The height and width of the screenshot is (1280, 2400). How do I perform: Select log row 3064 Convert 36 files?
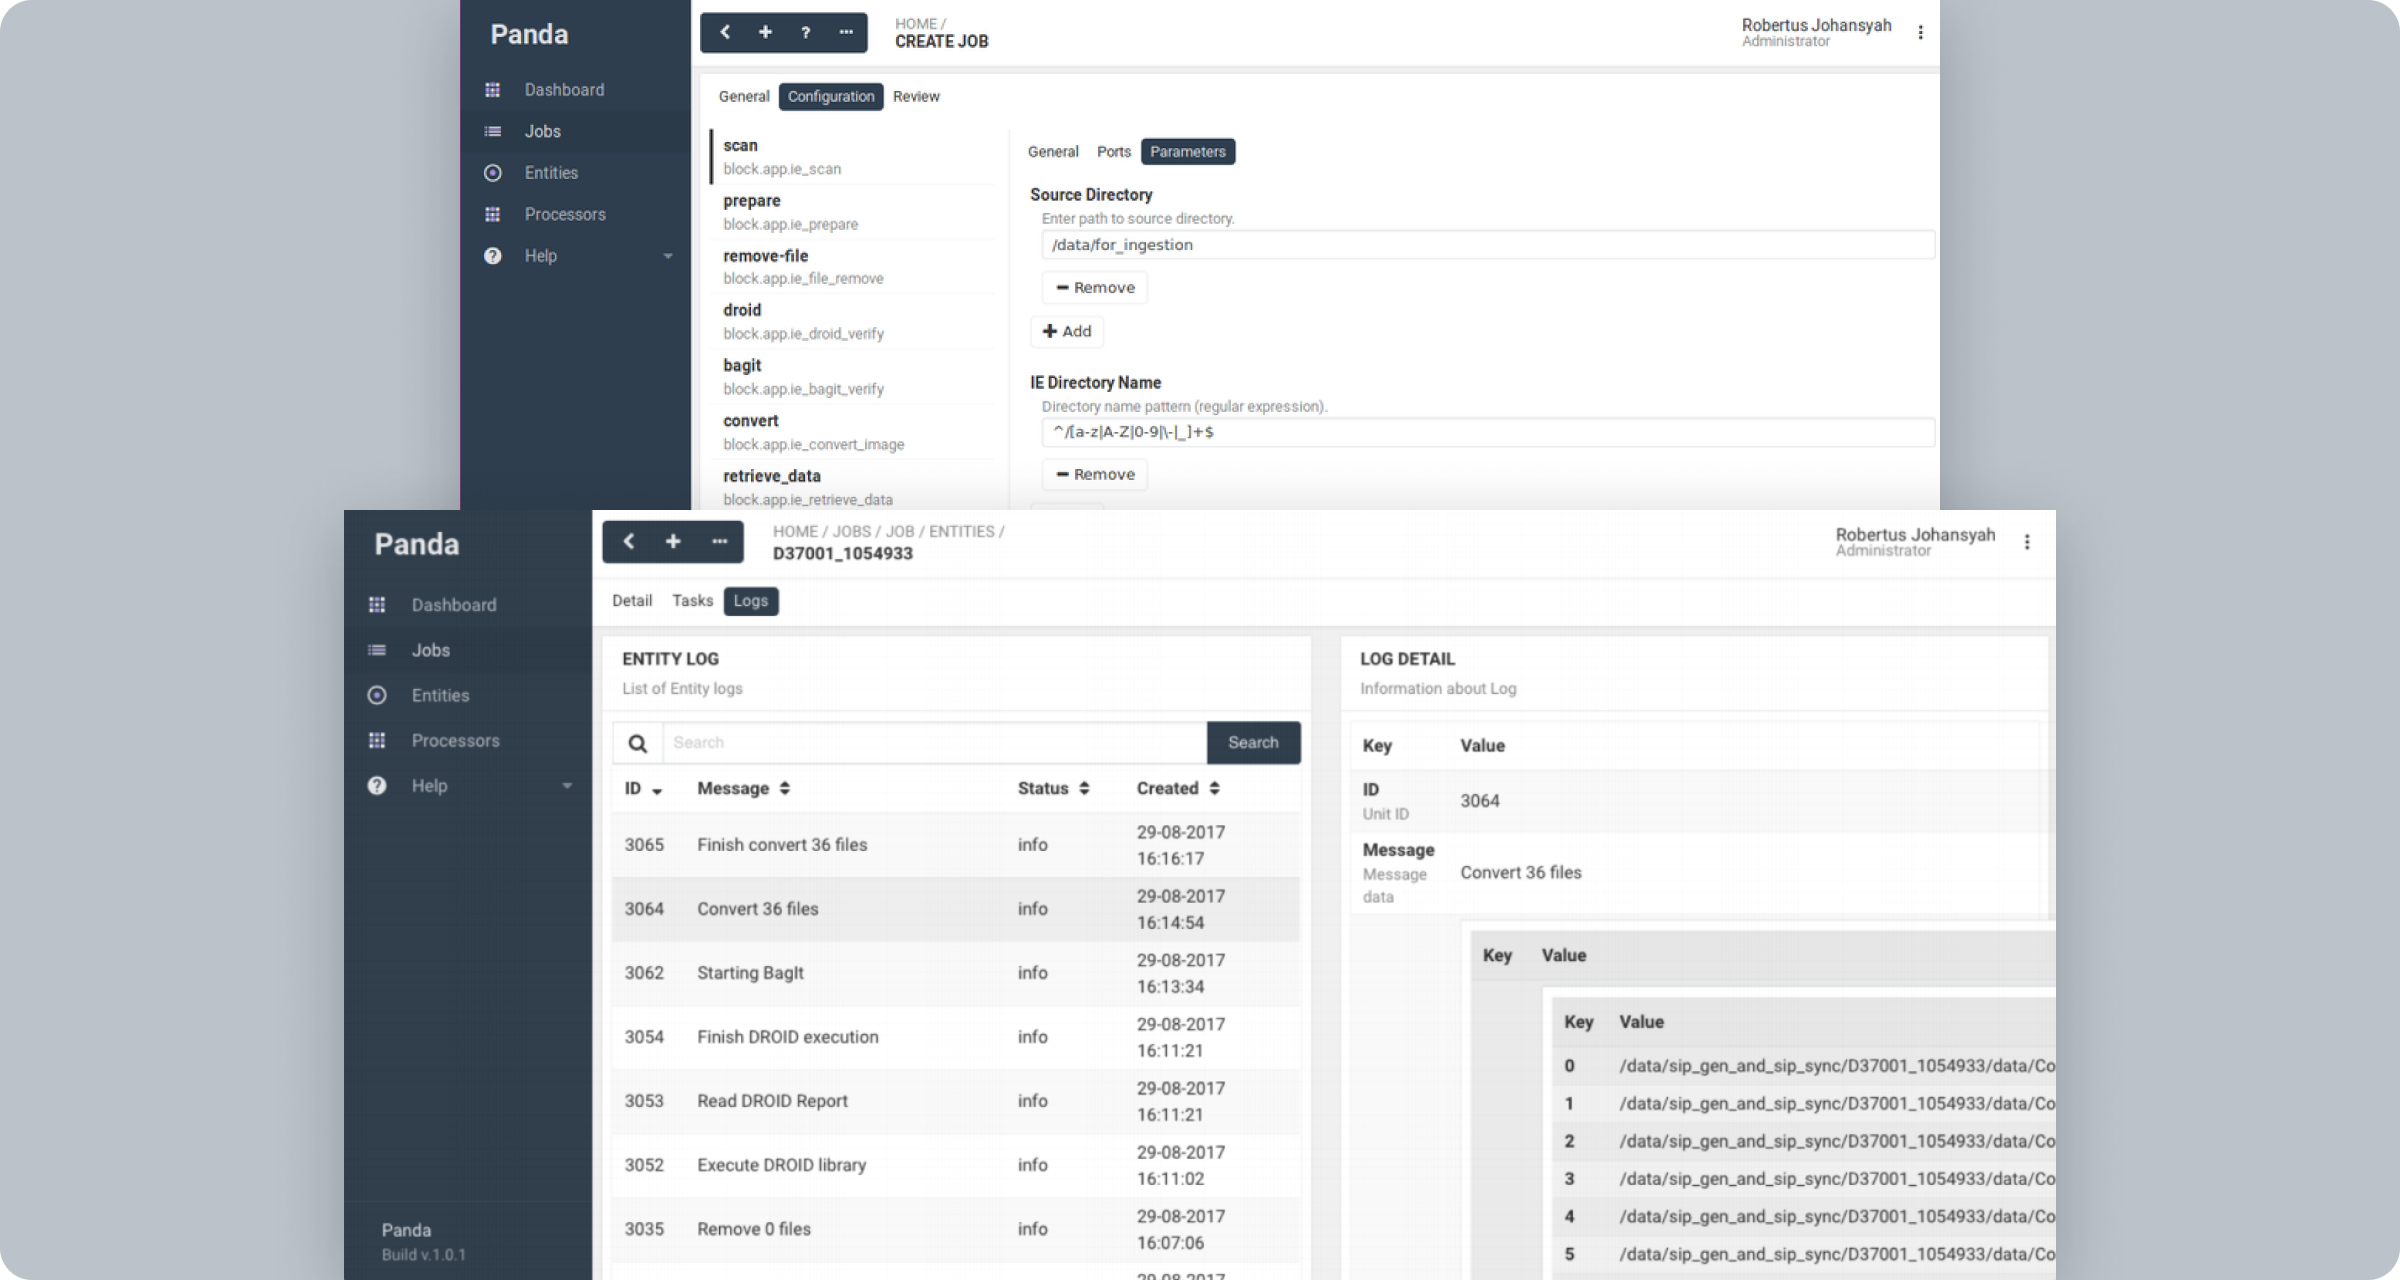click(x=956, y=909)
